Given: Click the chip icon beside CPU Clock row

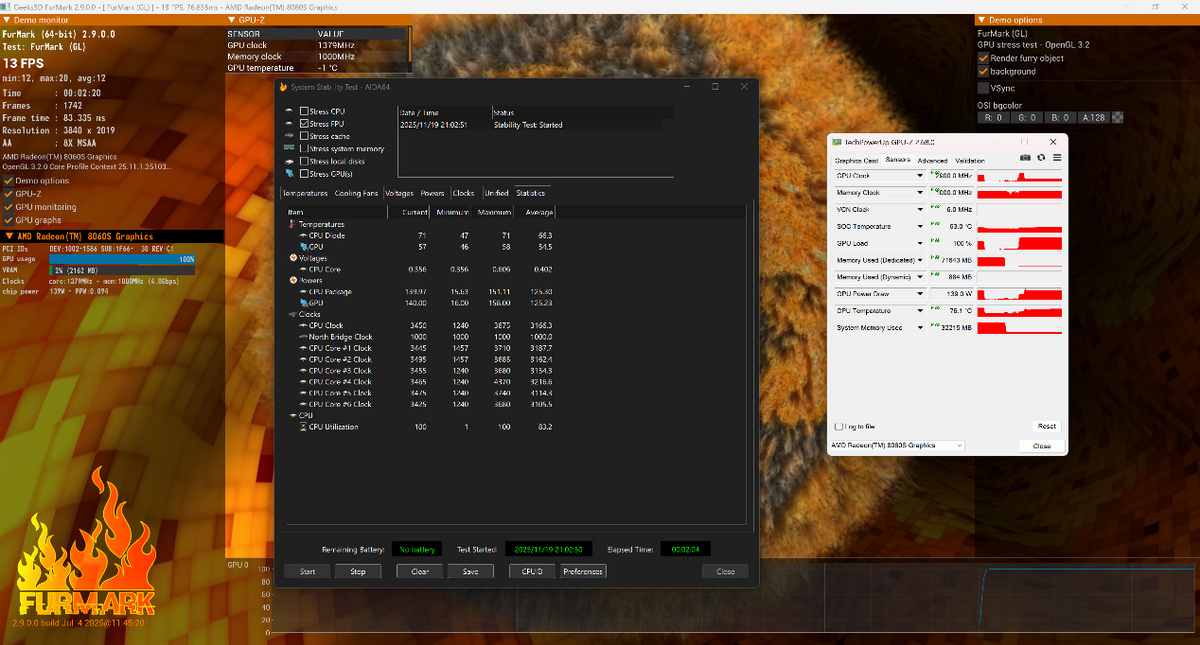Looking at the screenshot, I should [303, 325].
